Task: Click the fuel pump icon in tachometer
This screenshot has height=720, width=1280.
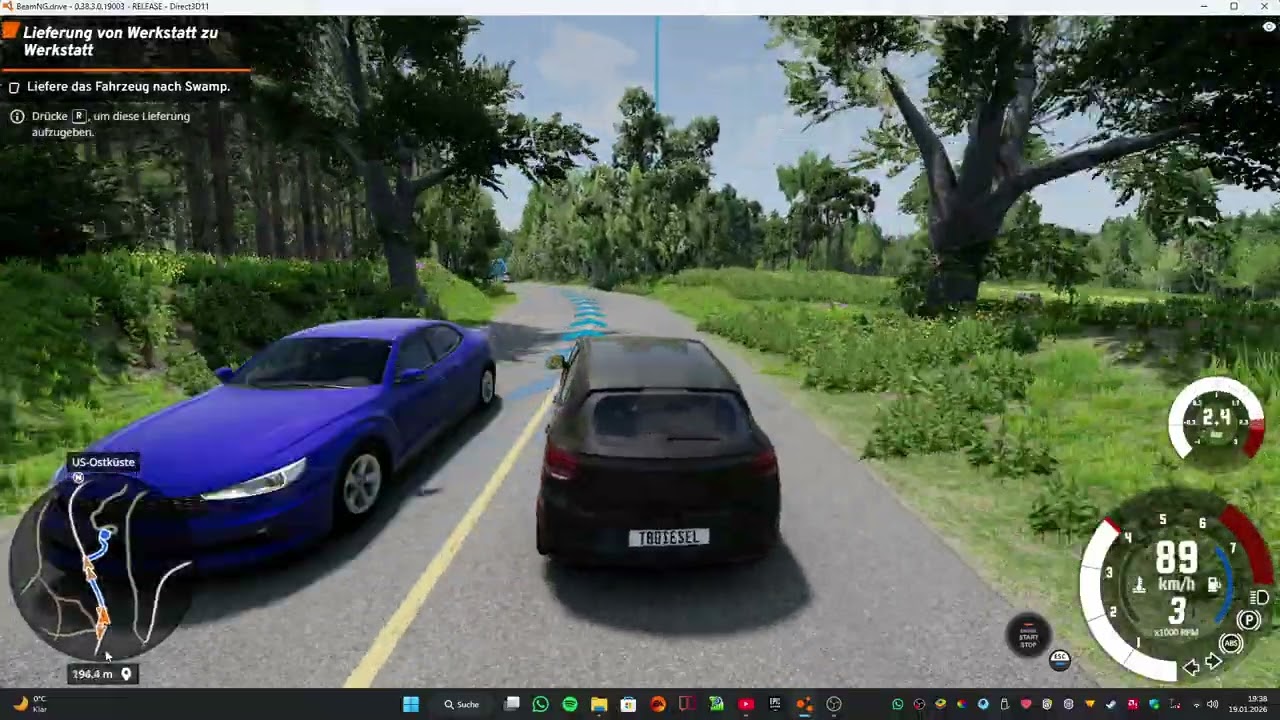Action: pos(1214,586)
